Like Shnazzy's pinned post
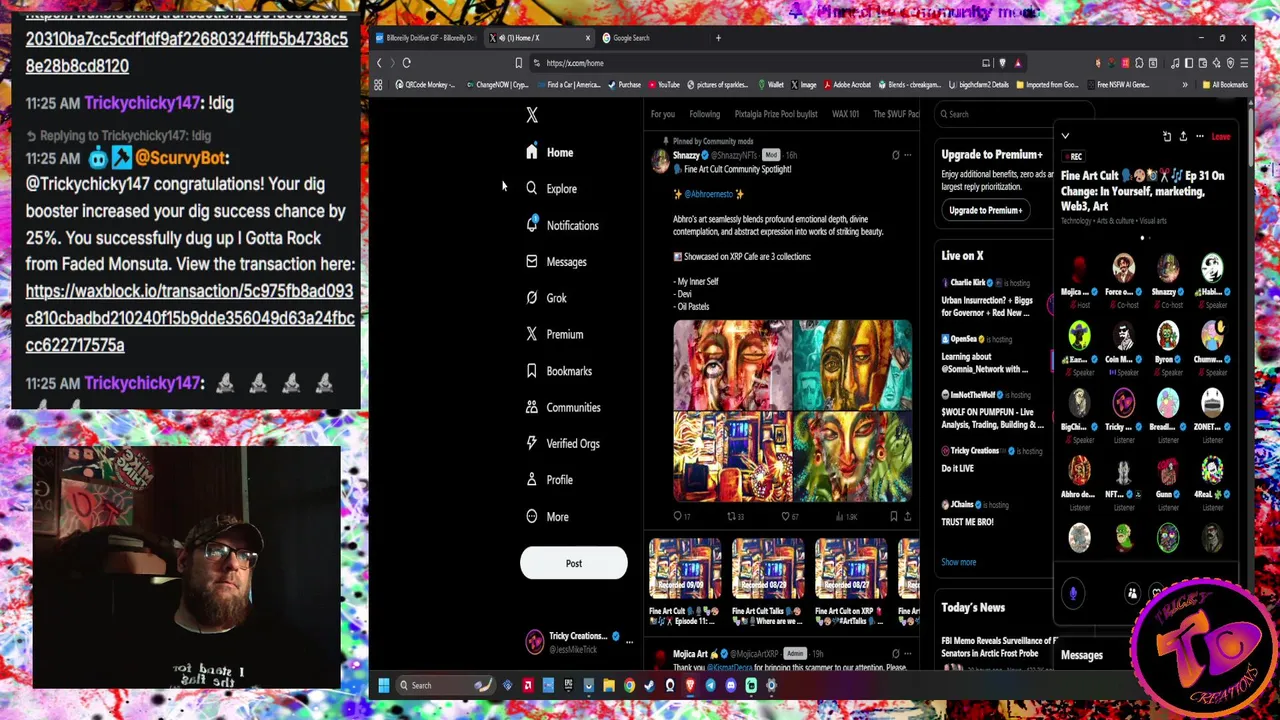 tap(785, 516)
